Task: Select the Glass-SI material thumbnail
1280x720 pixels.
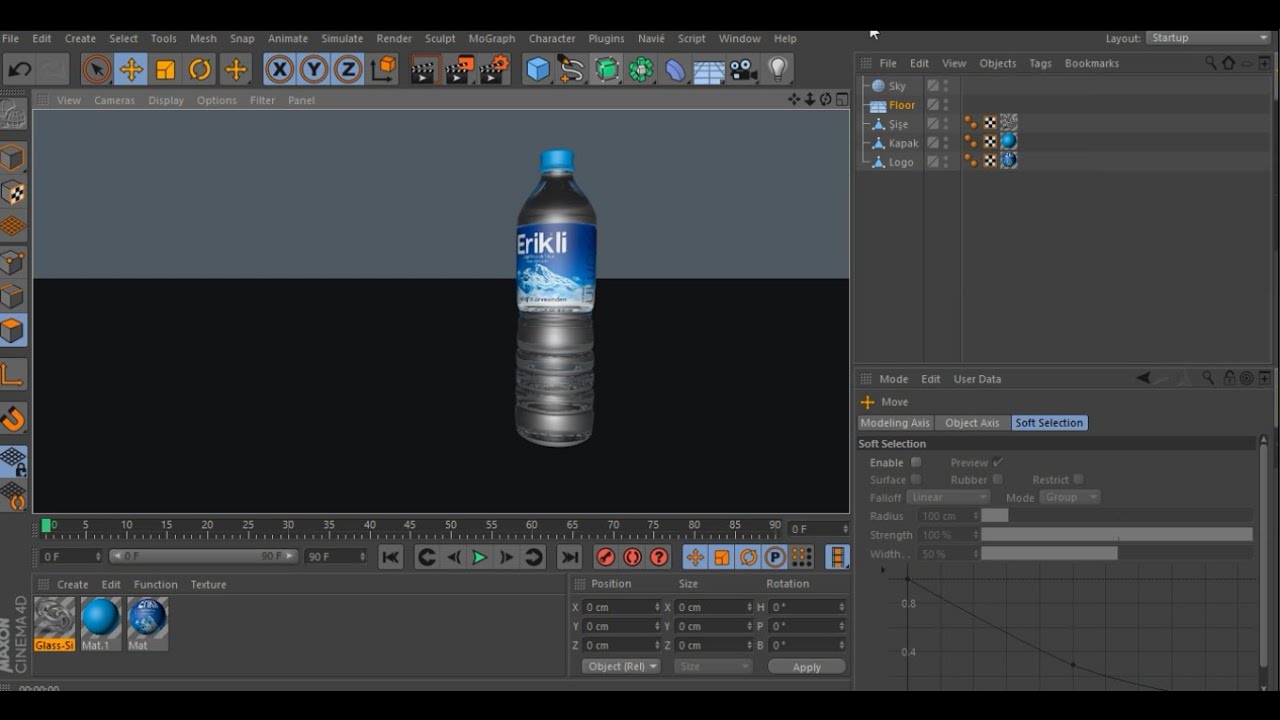Action: point(54,624)
